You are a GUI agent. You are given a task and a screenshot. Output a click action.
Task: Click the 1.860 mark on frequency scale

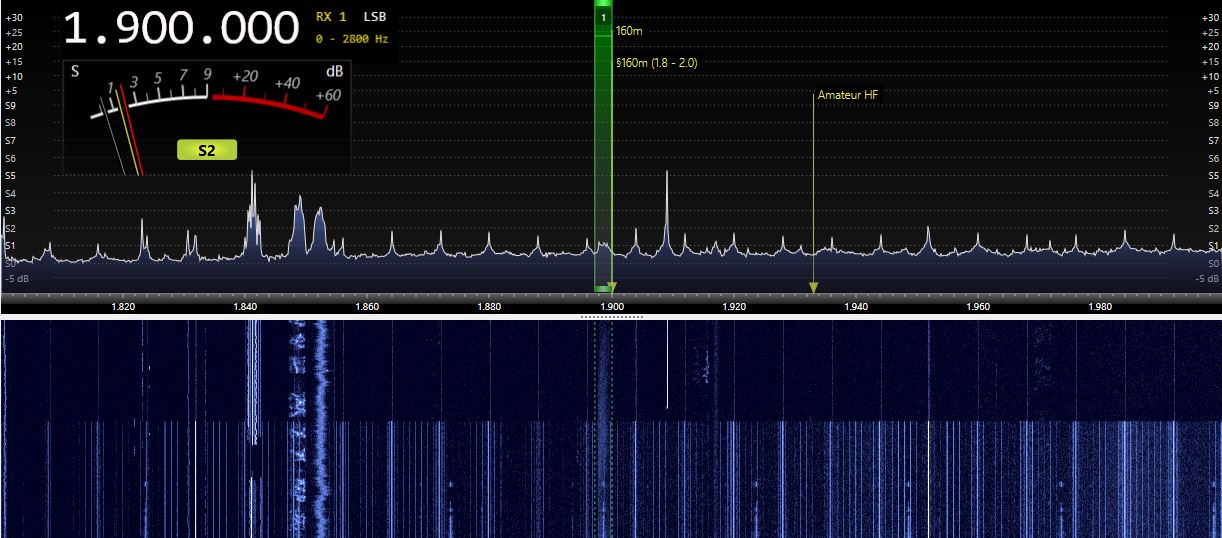click(x=367, y=307)
